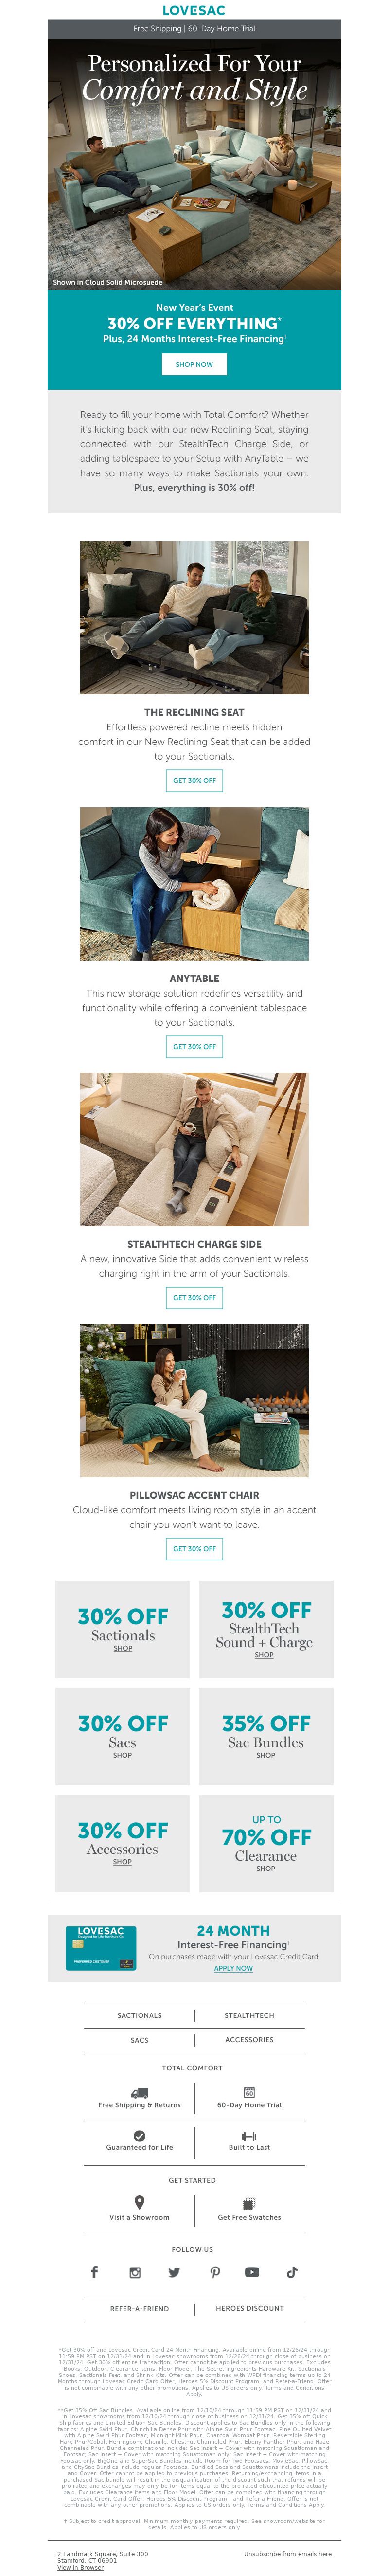Select the Sactionals navigation item

pos(139,2015)
